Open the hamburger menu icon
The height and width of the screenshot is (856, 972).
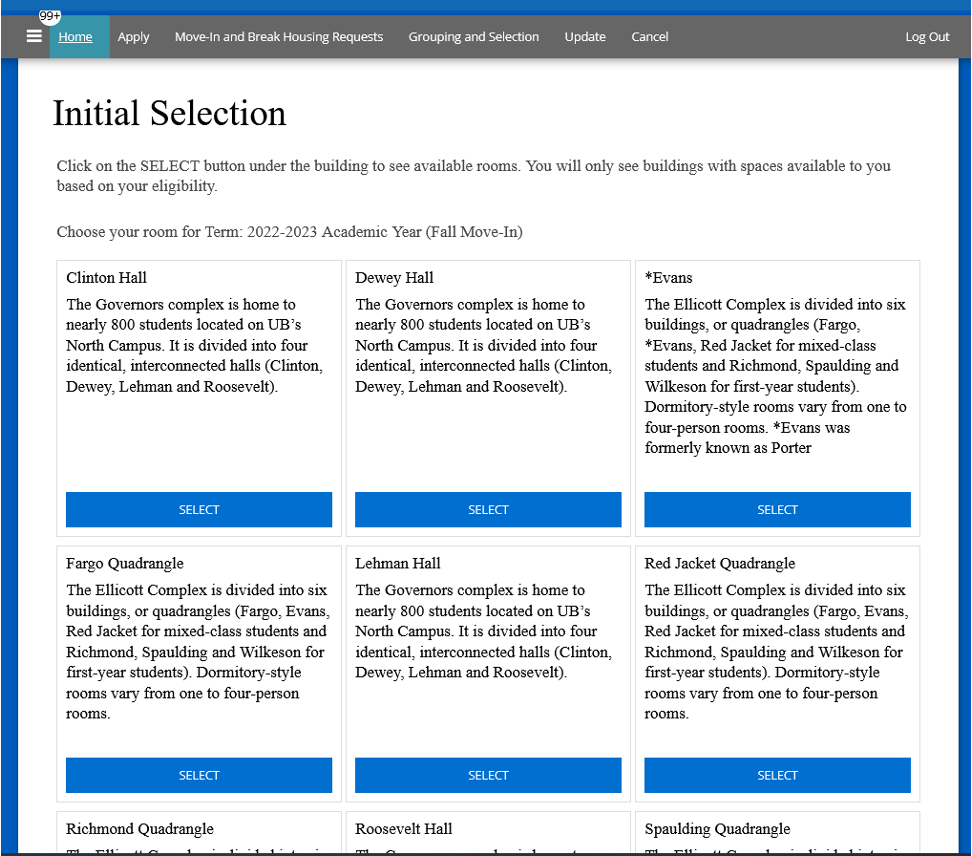point(34,37)
